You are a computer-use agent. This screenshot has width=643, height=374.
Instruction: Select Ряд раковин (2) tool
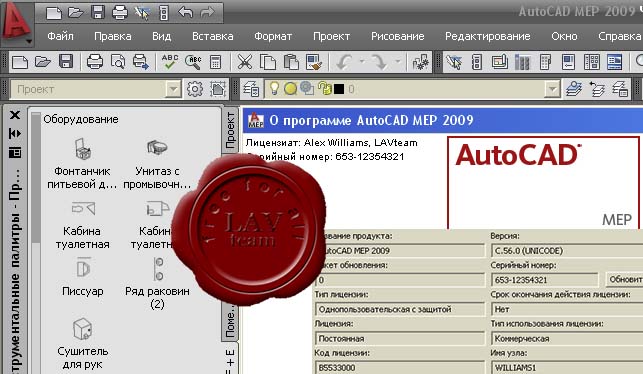(x=157, y=283)
